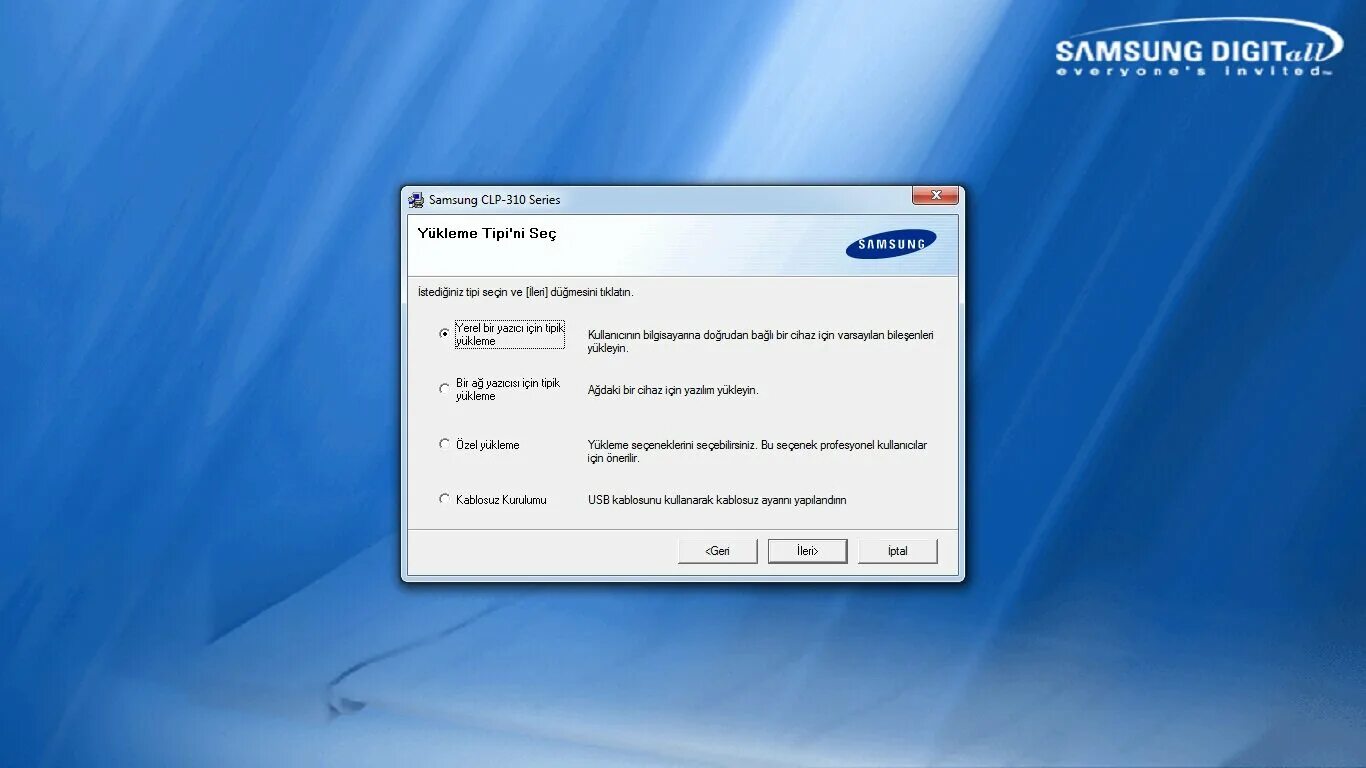
Task: Click the 'Yükleme Tipi'ni Seç' heading text
Action: [487, 233]
